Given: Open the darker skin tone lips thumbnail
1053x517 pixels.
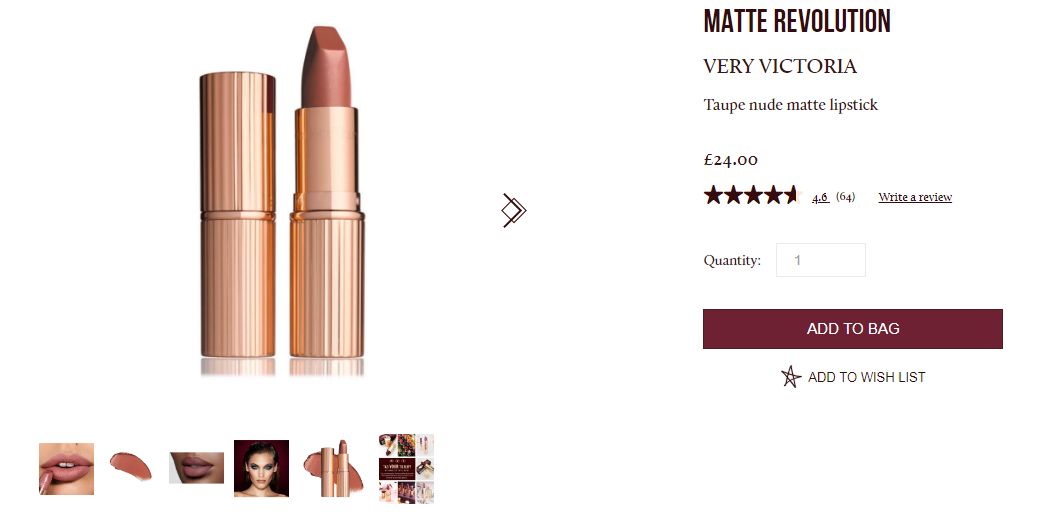Looking at the screenshot, I should [196, 468].
